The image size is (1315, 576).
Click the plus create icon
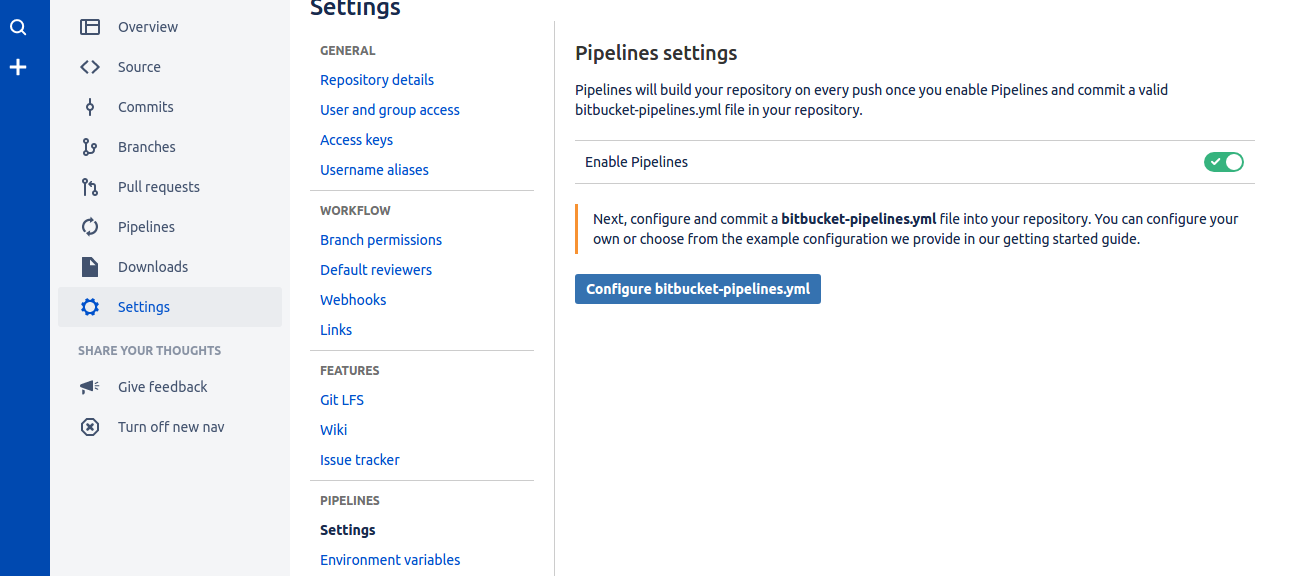tap(18, 68)
